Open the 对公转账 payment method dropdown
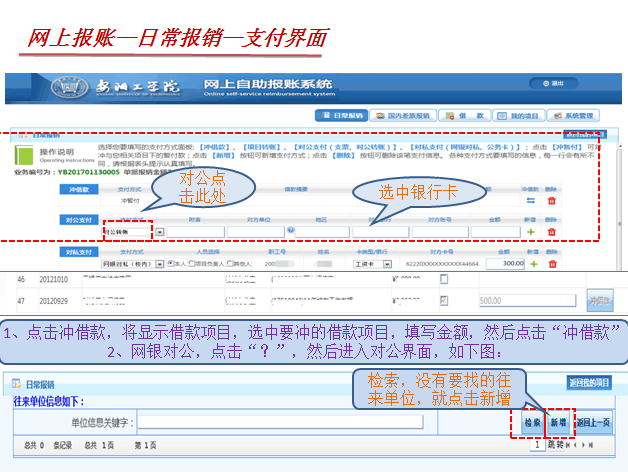628x472 pixels. [160, 232]
